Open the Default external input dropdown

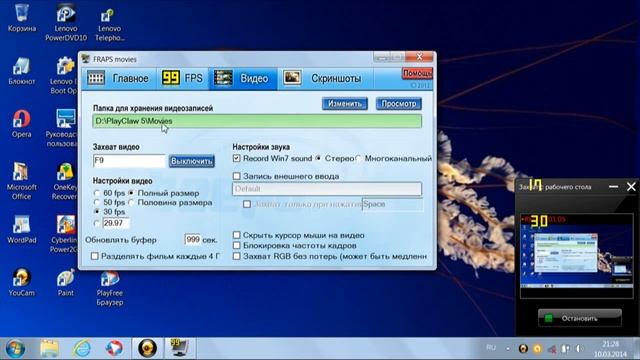click(x=327, y=189)
